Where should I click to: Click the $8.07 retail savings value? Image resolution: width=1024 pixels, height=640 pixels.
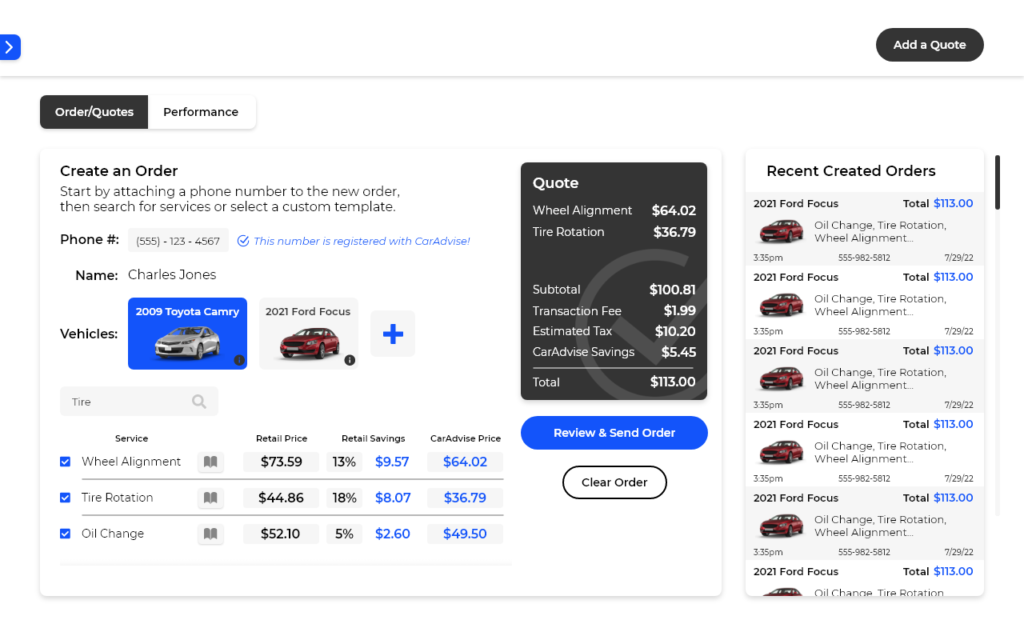[x=392, y=498]
